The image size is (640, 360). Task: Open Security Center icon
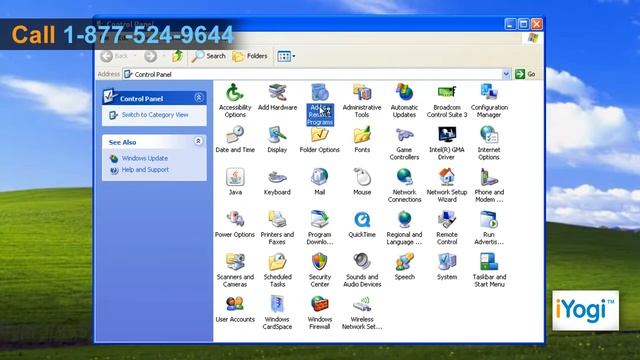point(320,270)
